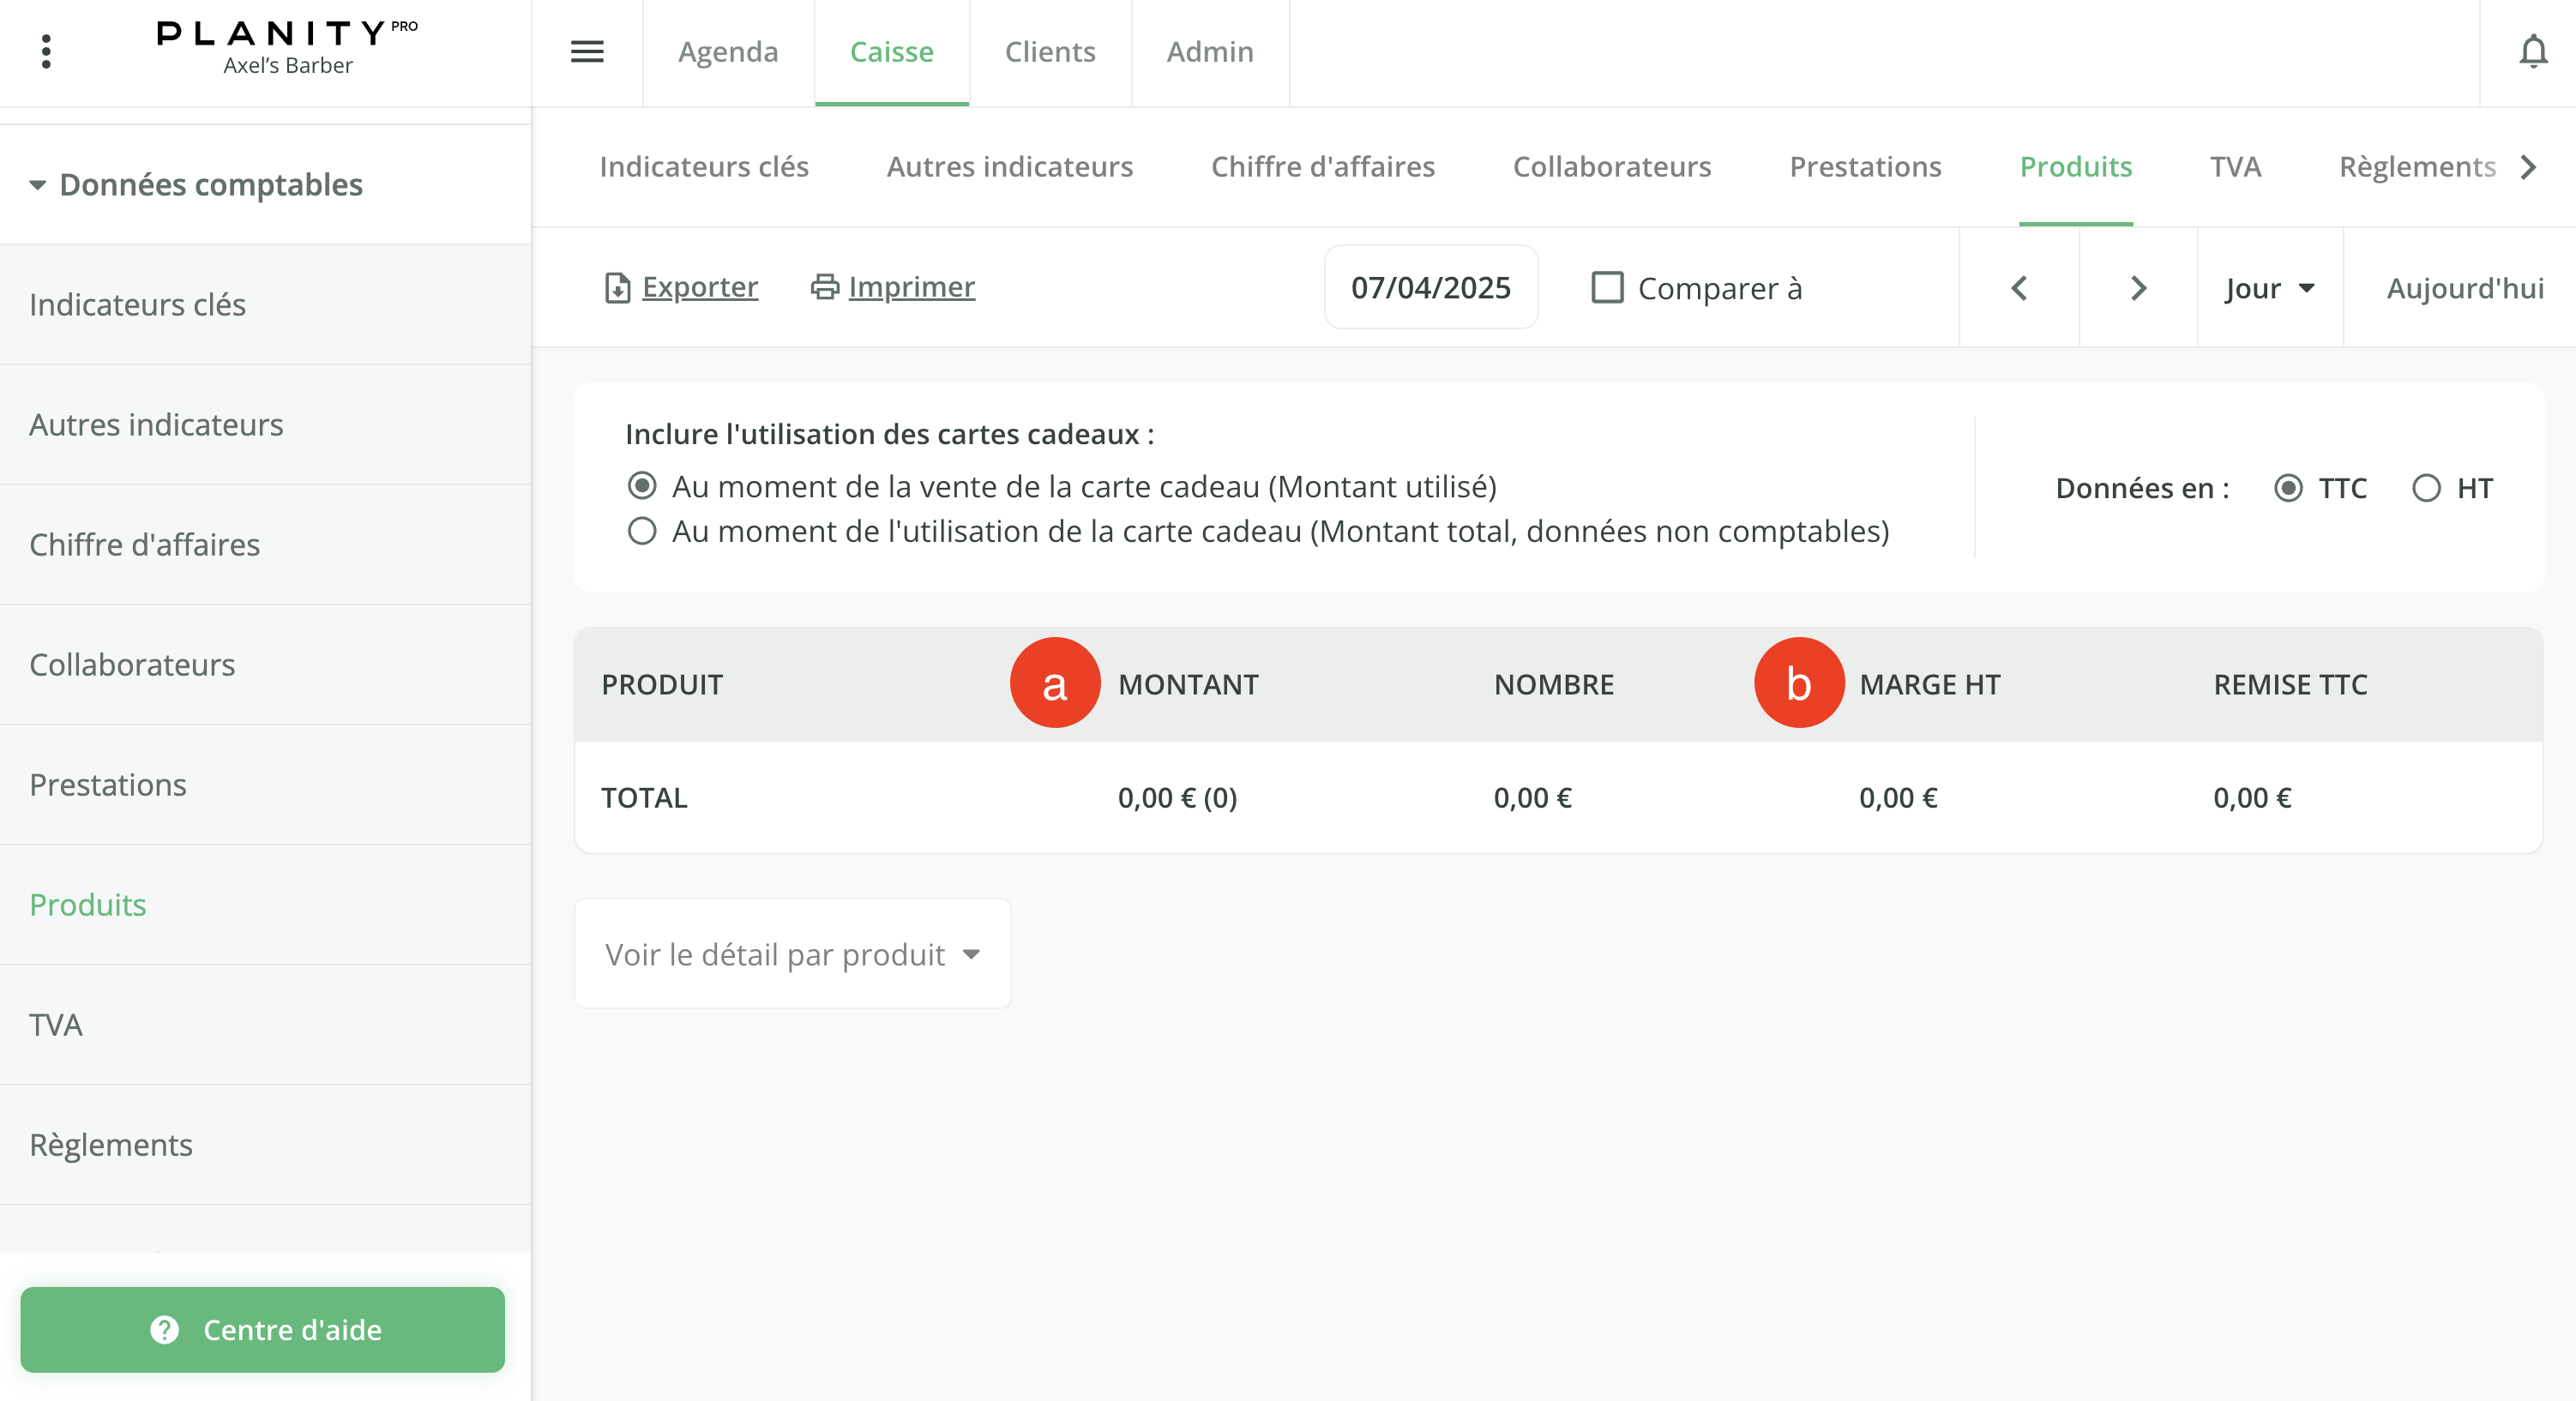Go to previous day arrow
Viewport: 2576px width, 1401px height.
(x=2019, y=288)
